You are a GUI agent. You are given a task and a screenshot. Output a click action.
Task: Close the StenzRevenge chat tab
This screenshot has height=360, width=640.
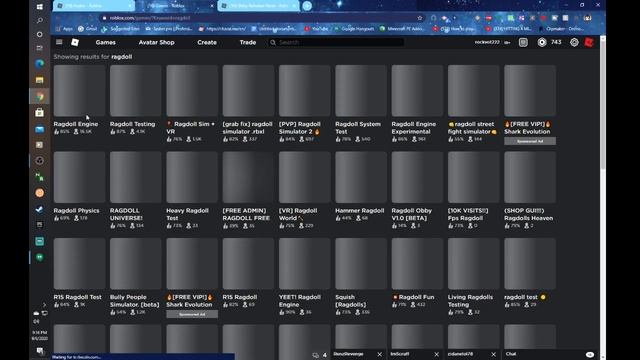pos(380,354)
